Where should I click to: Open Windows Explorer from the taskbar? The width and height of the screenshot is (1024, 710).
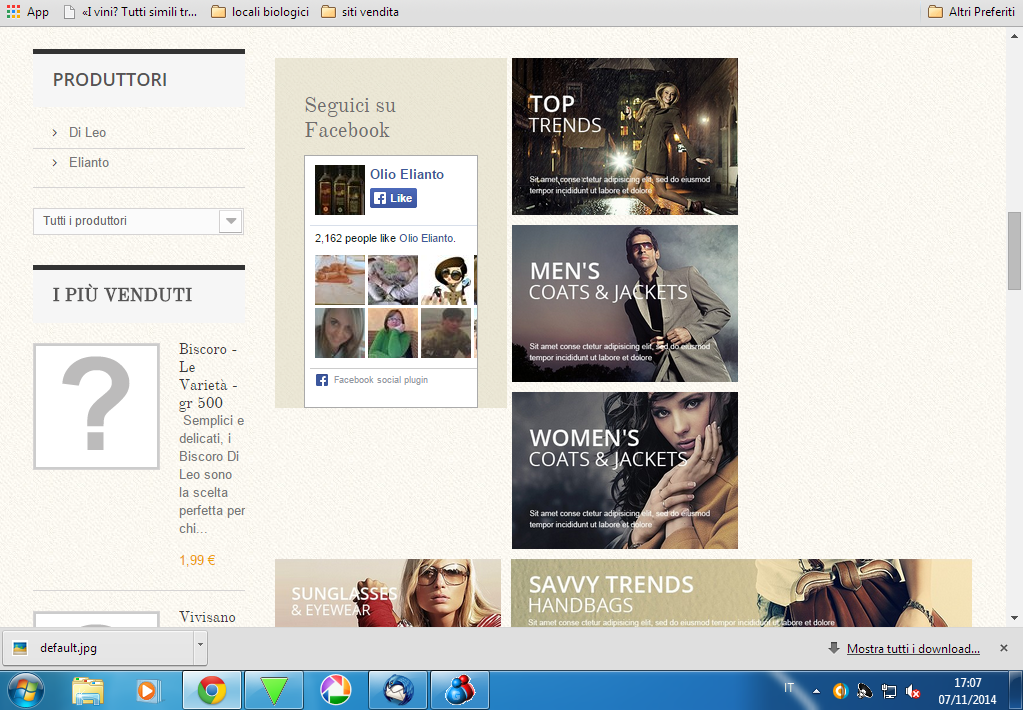pyautogui.click(x=88, y=691)
